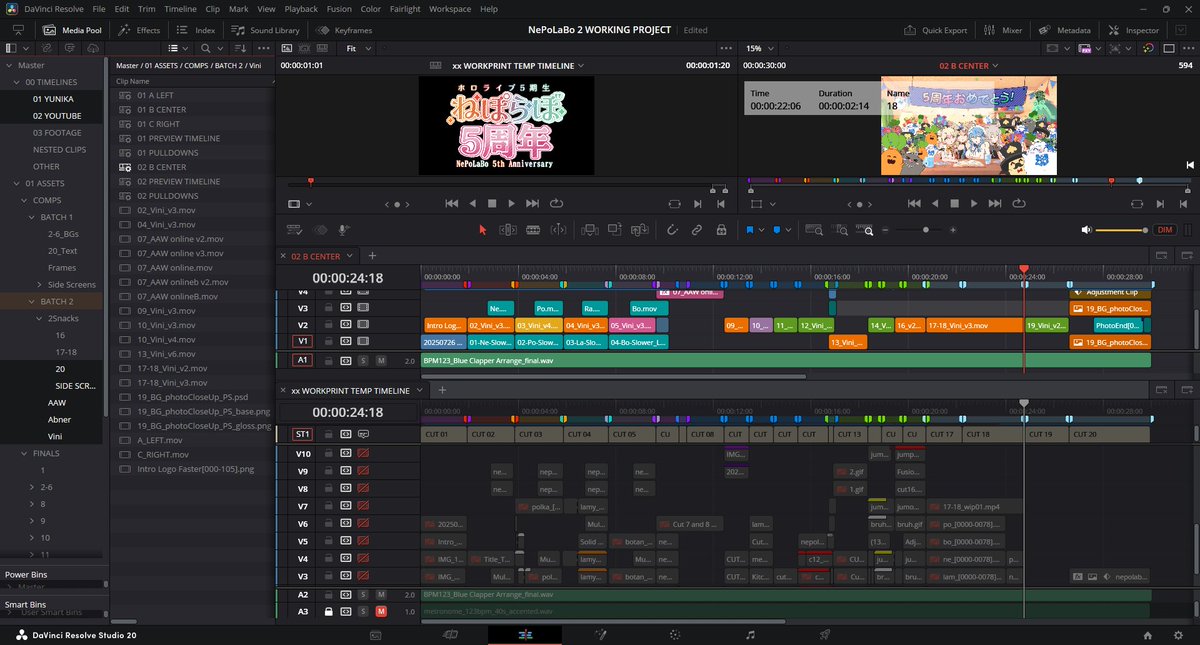Image resolution: width=1200 pixels, height=645 pixels.
Task: Open the Playback menu
Action: (x=301, y=9)
